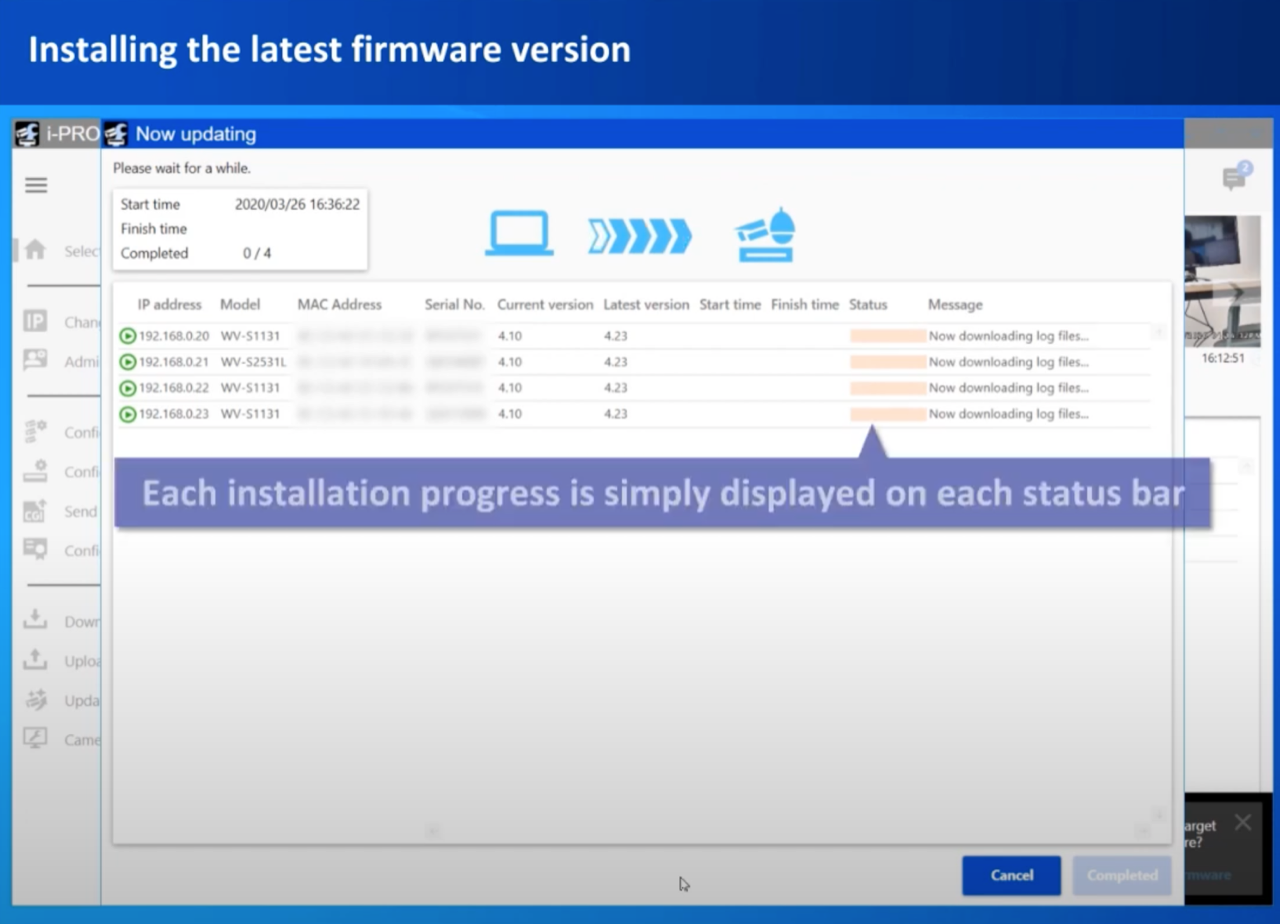Click the IP change icon in sidebar

pos(35,321)
